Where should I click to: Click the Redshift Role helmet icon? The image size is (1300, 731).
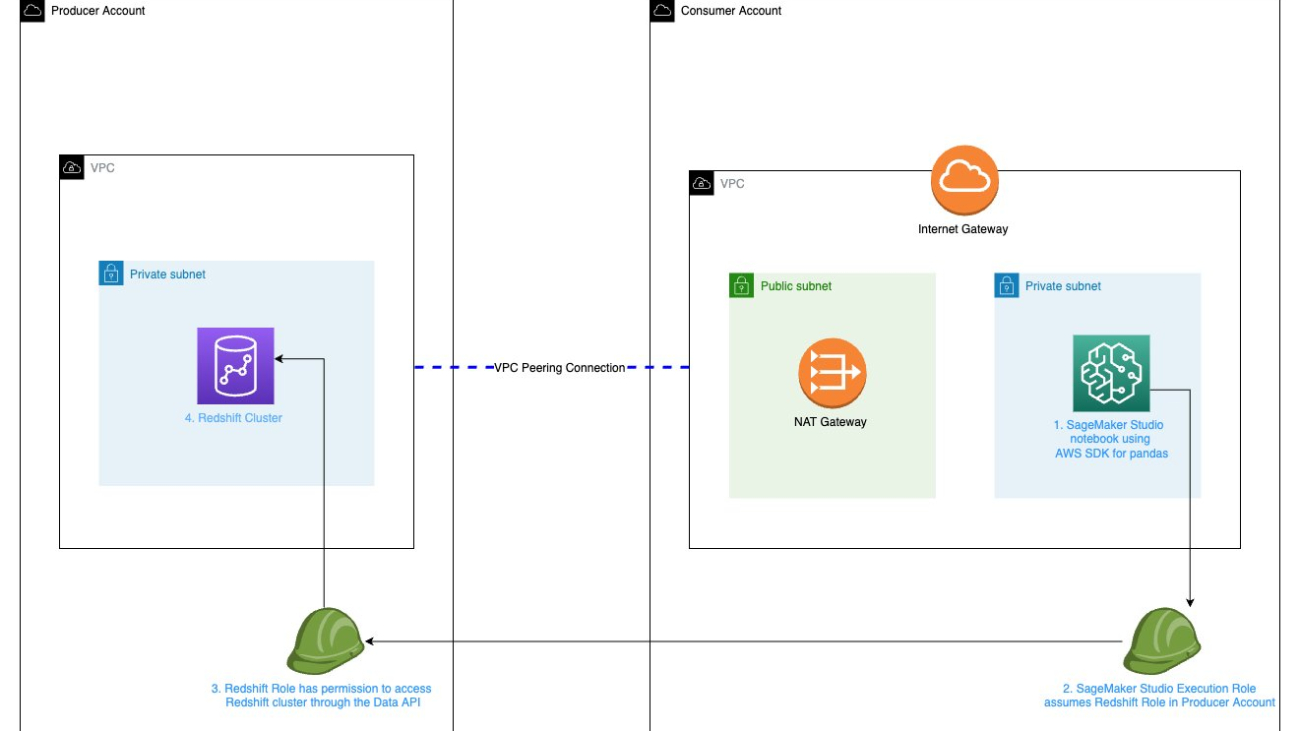click(325, 641)
